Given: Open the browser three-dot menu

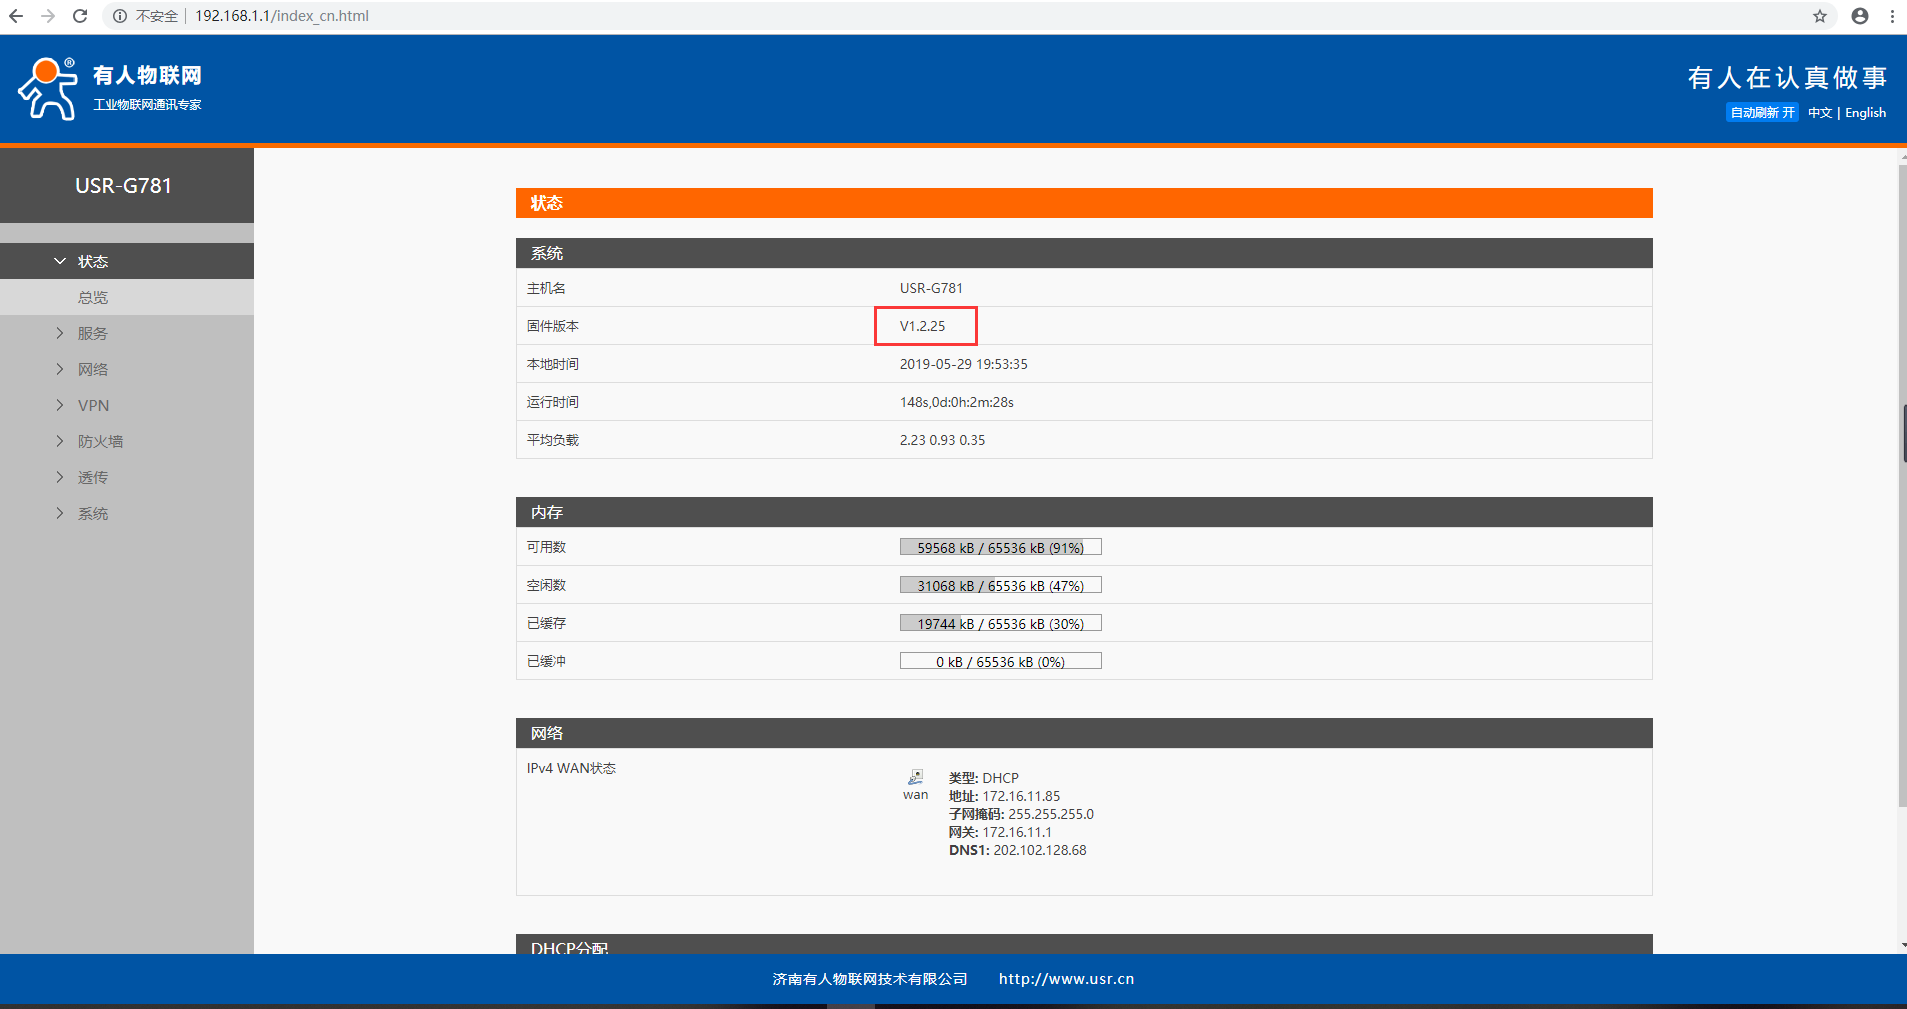Looking at the screenshot, I should click(x=1892, y=16).
